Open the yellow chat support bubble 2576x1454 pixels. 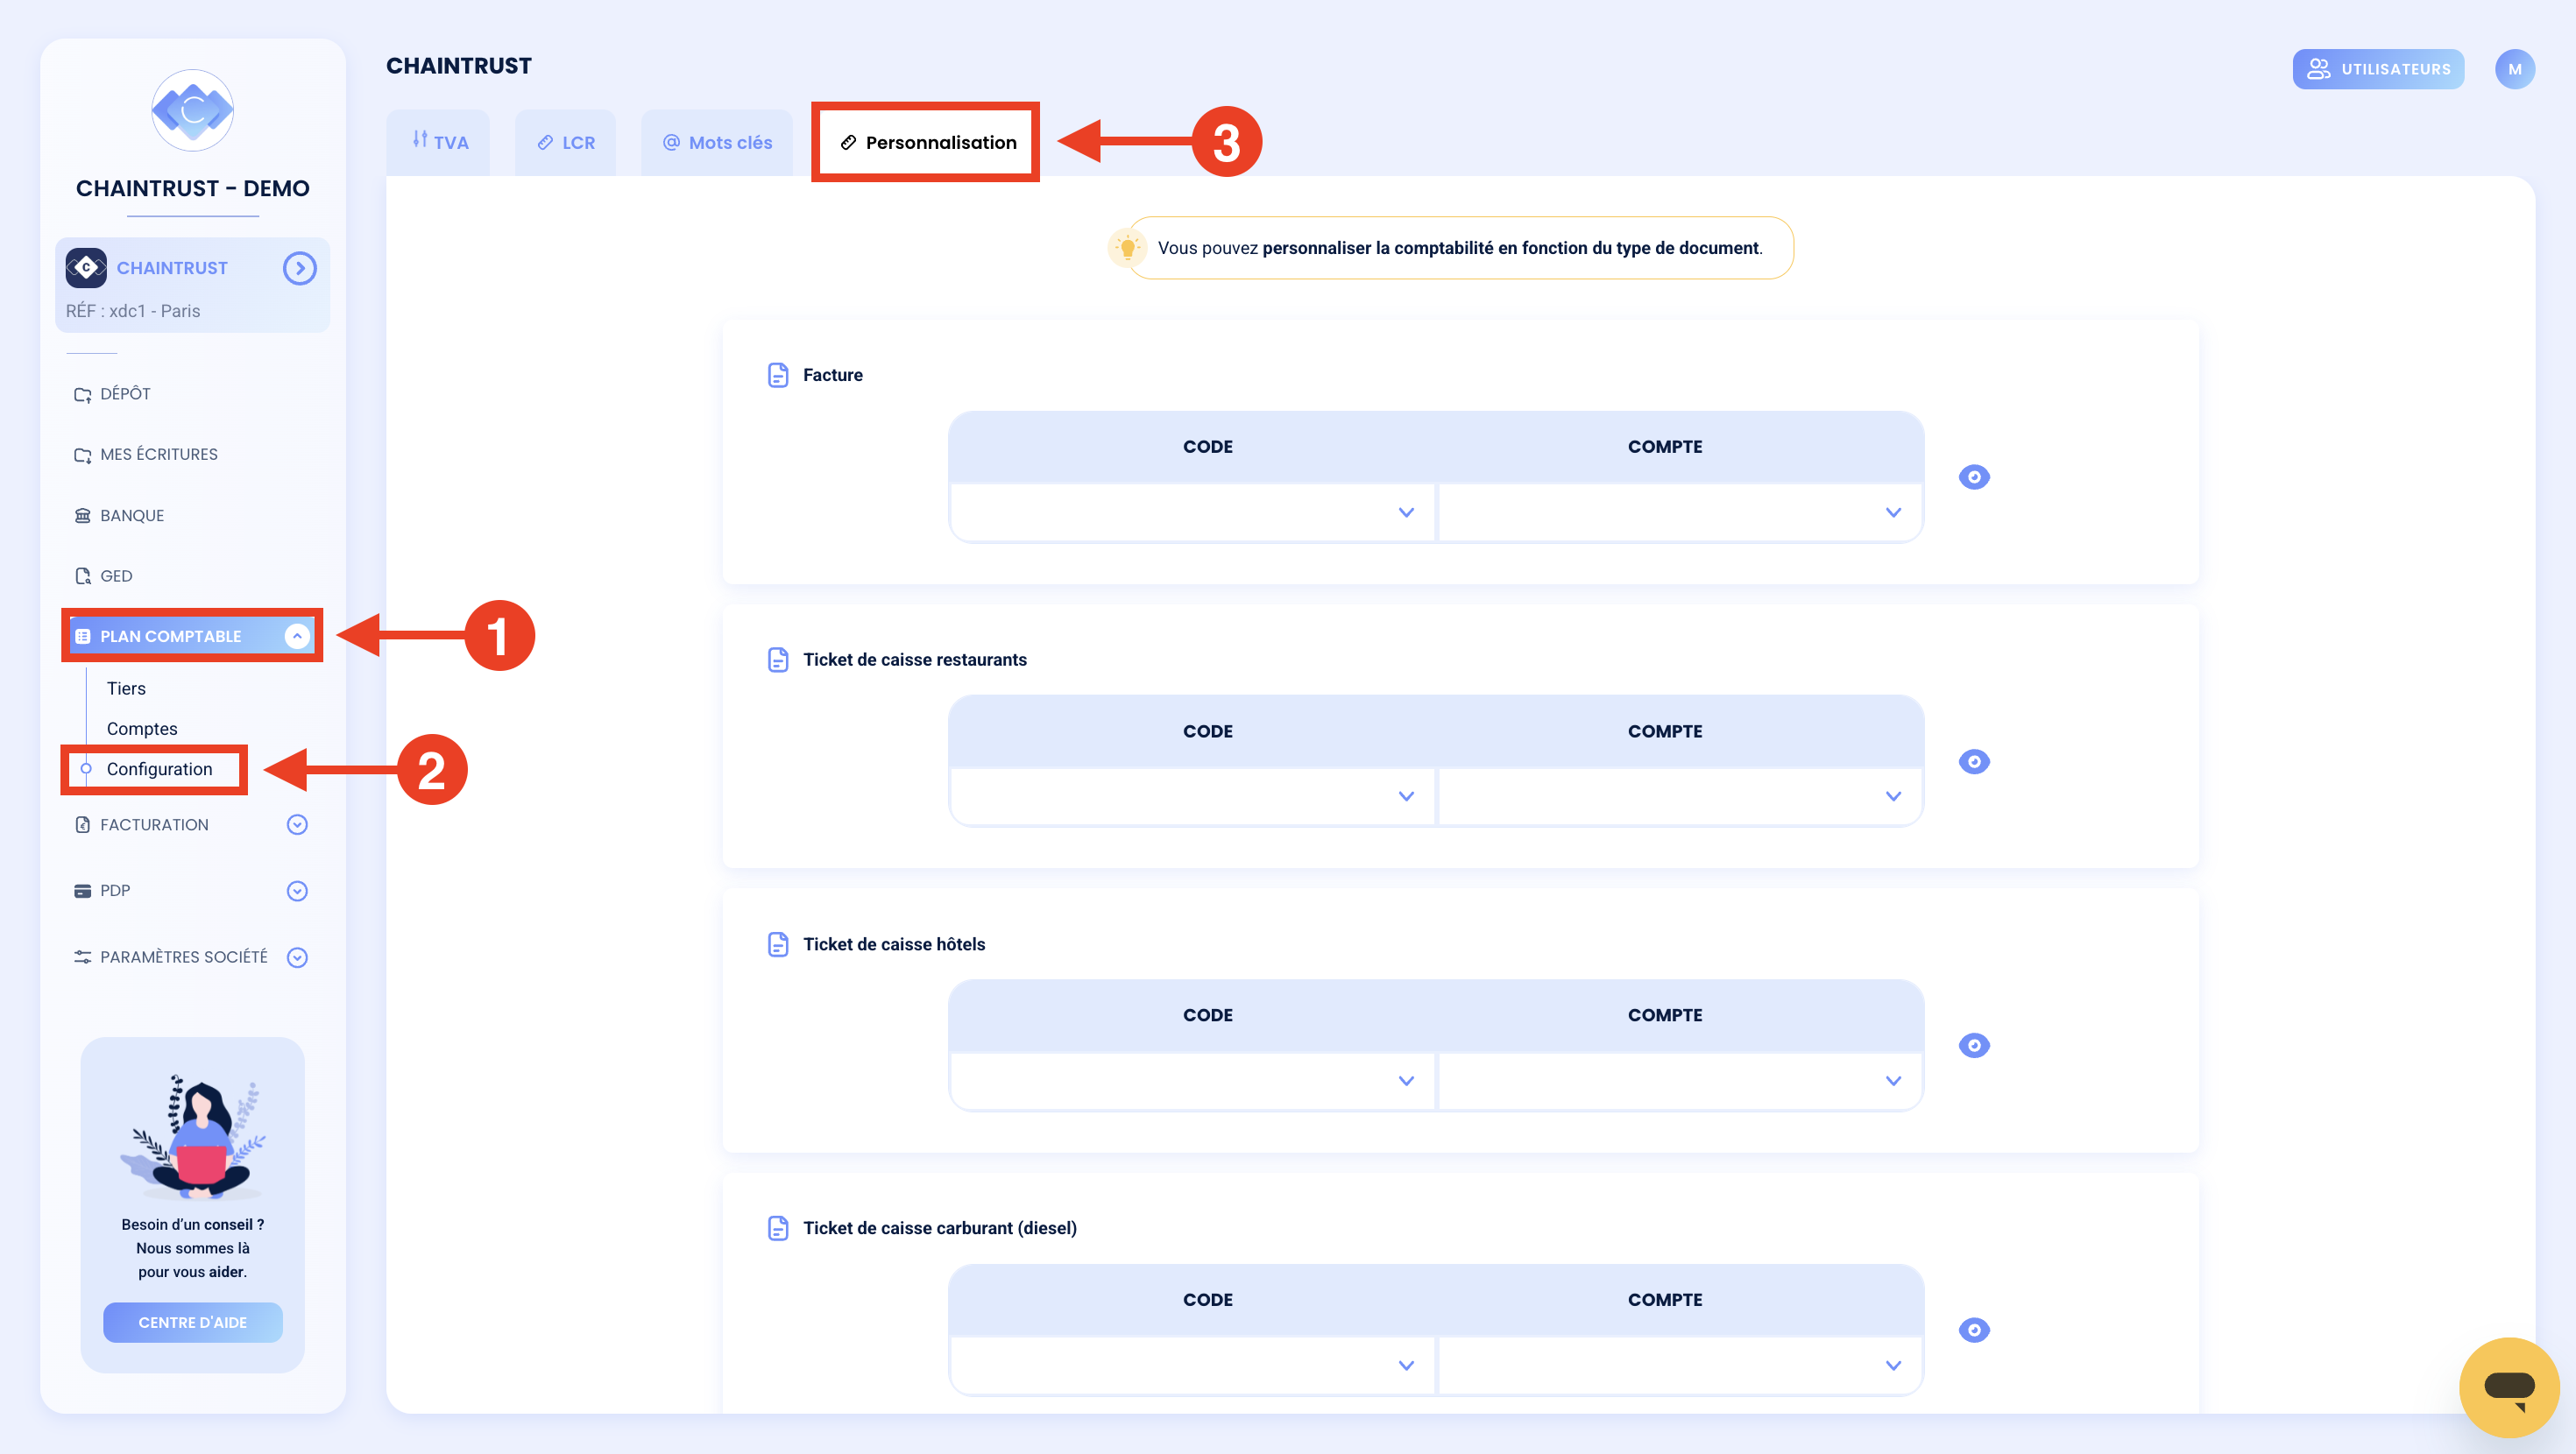point(2508,1387)
